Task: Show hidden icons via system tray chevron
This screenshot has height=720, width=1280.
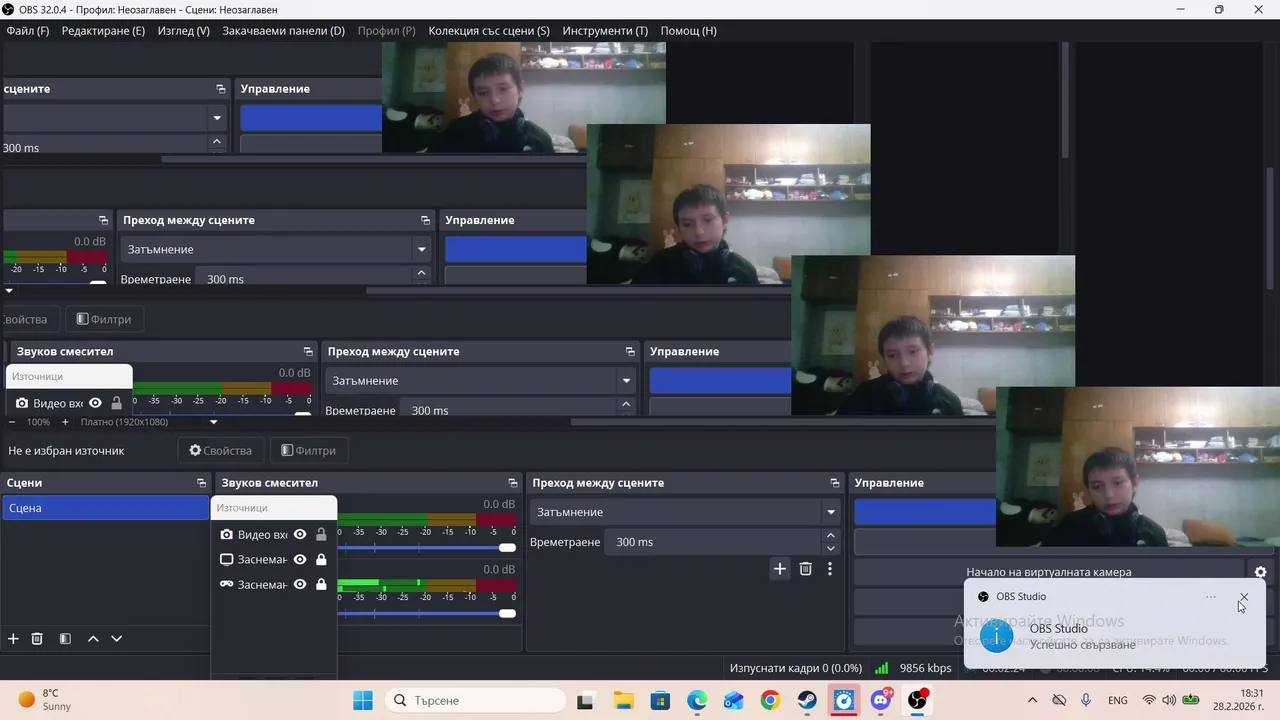Action: tap(1032, 700)
